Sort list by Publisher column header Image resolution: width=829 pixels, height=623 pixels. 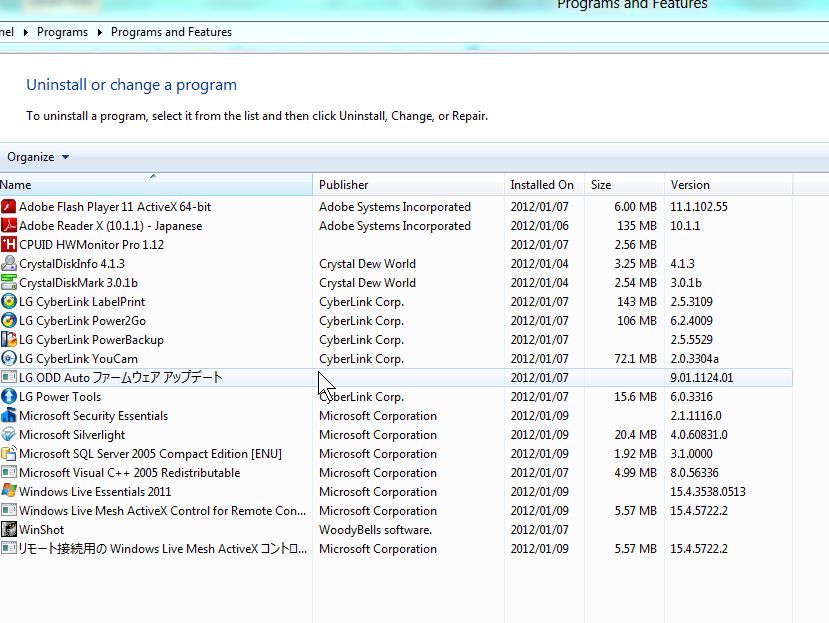(408, 185)
